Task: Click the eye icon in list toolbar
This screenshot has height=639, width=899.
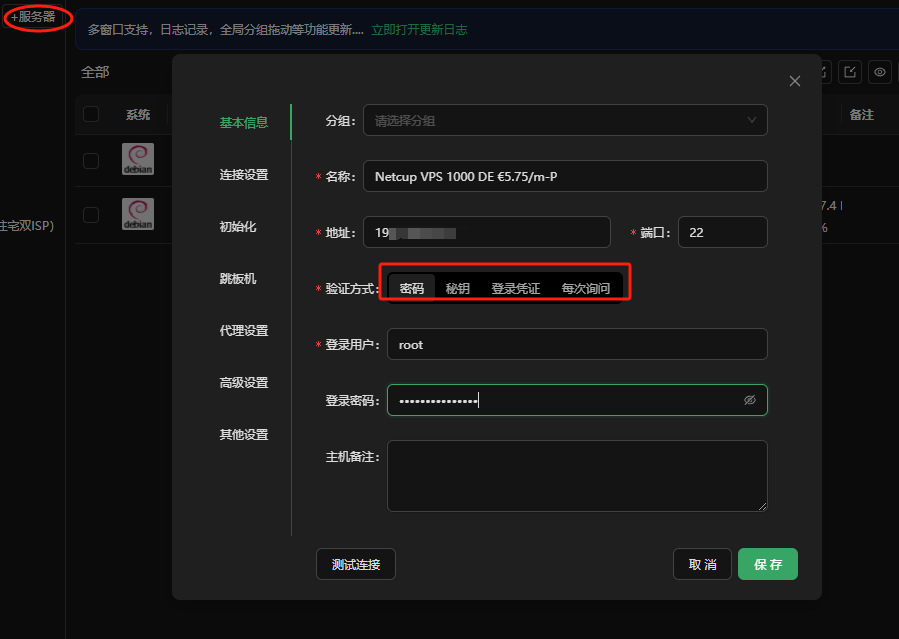Action: pyautogui.click(x=880, y=72)
